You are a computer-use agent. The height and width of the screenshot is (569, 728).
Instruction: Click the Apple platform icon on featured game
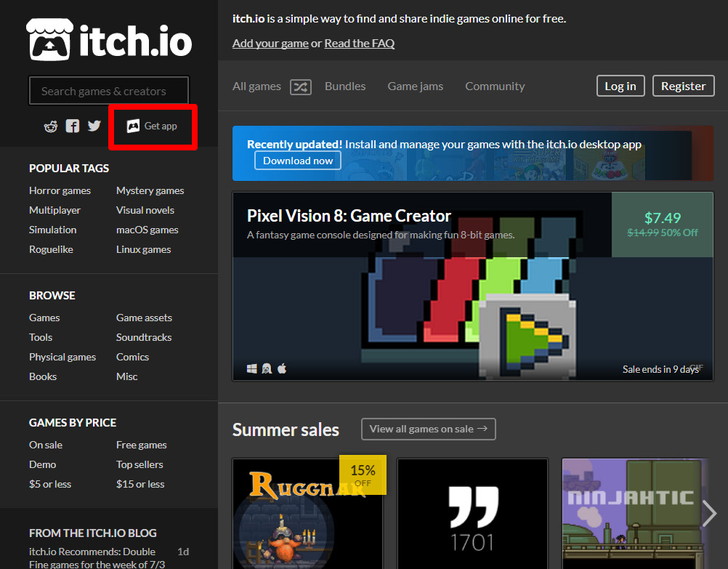(282, 369)
